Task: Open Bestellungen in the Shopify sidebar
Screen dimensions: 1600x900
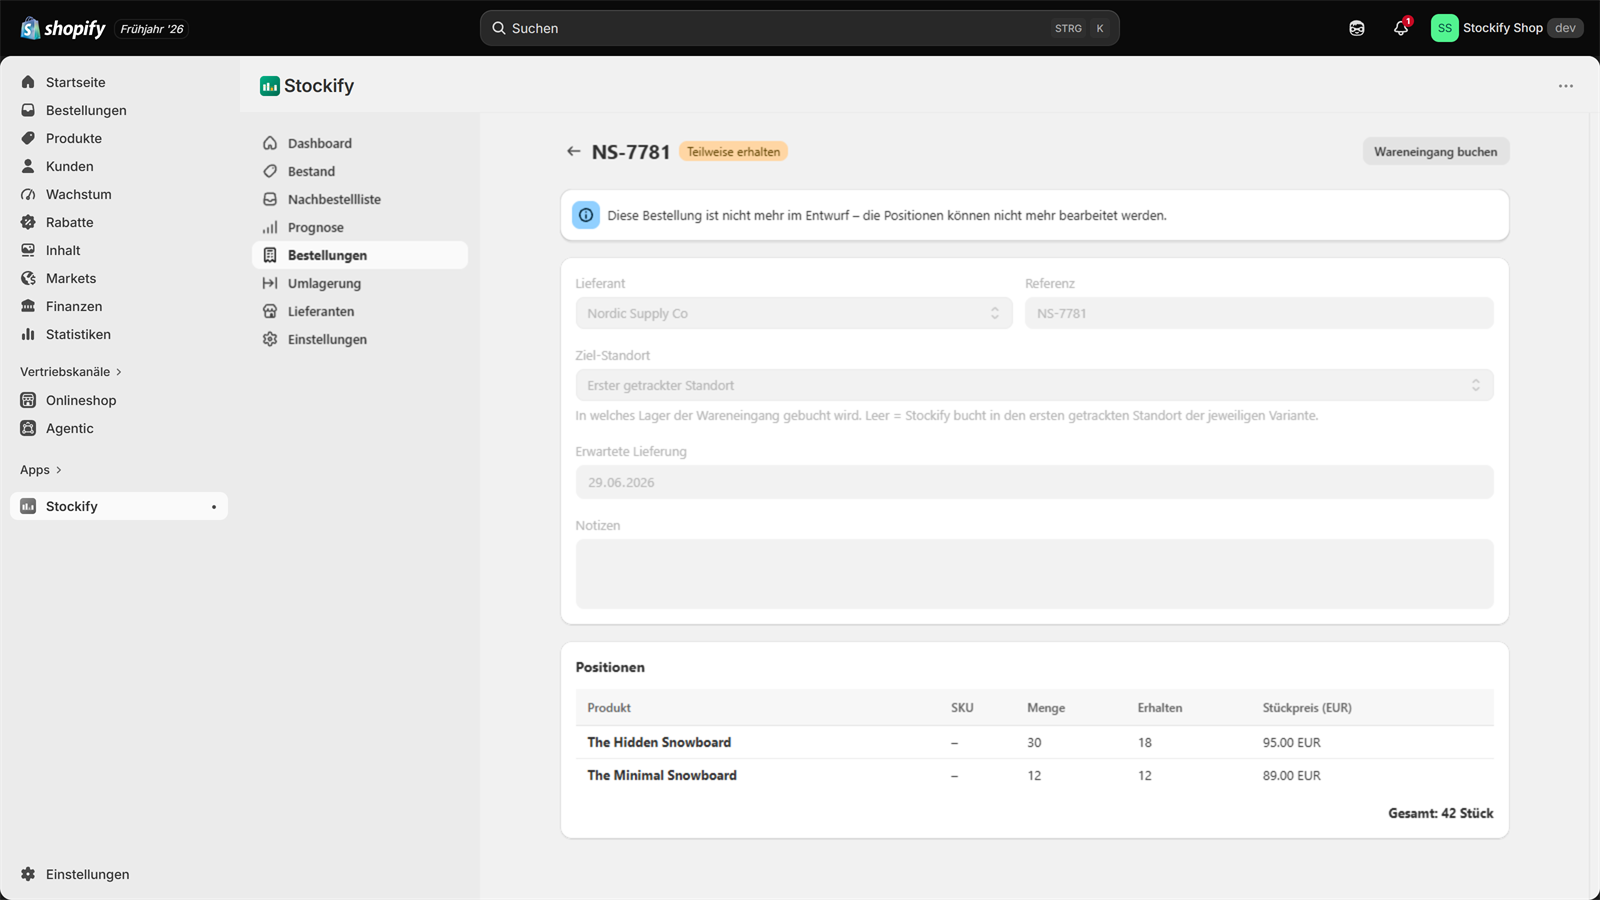Action: (119, 110)
